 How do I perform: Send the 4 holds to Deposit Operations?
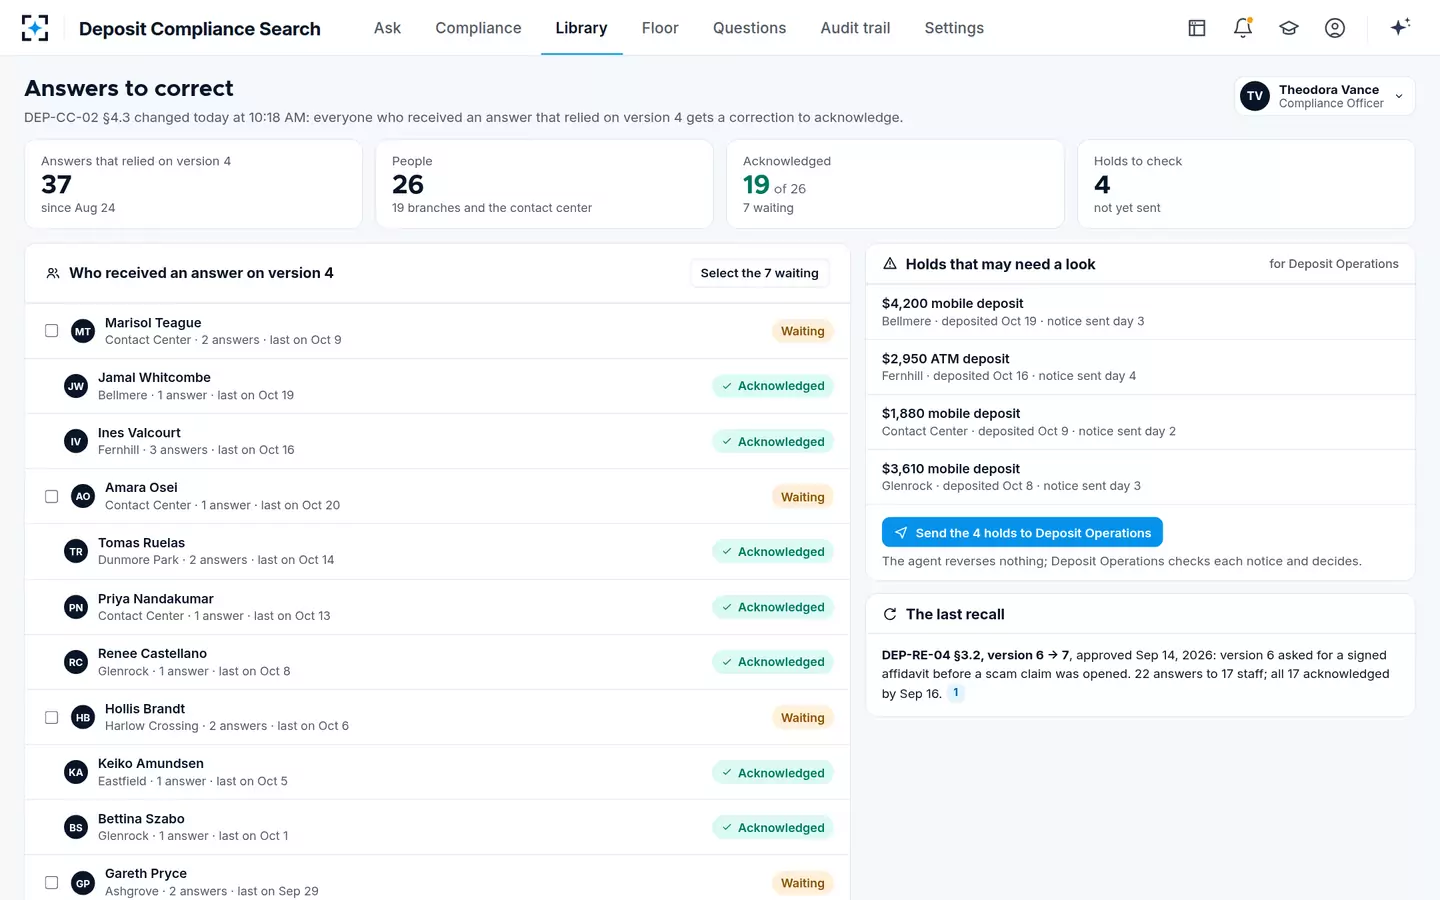click(x=1022, y=533)
